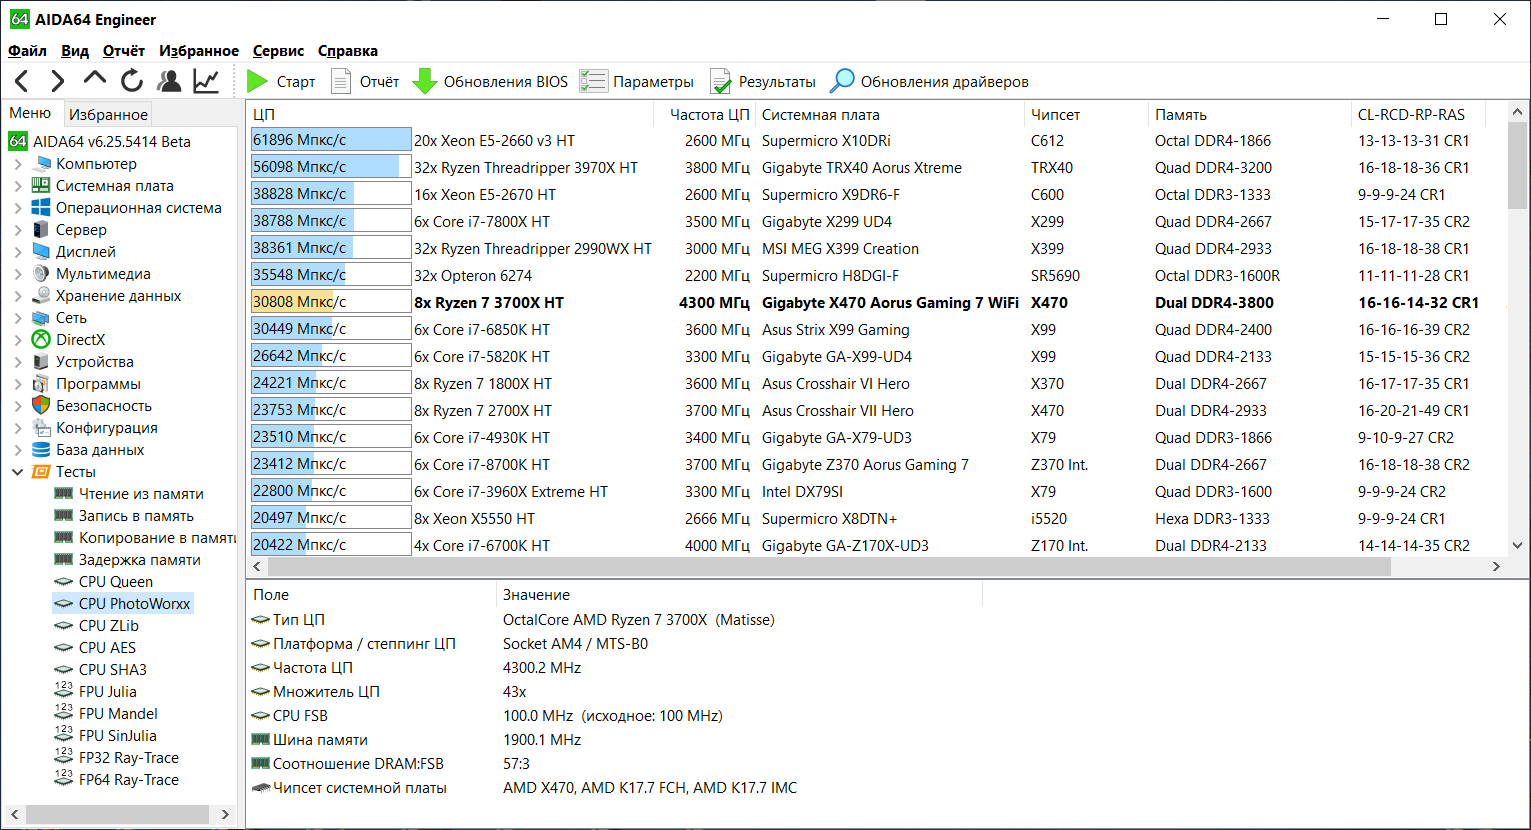Image resolution: width=1531 pixels, height=830 pixels.
Task: Open the CPU Queen benchmark
Action: 116,582
